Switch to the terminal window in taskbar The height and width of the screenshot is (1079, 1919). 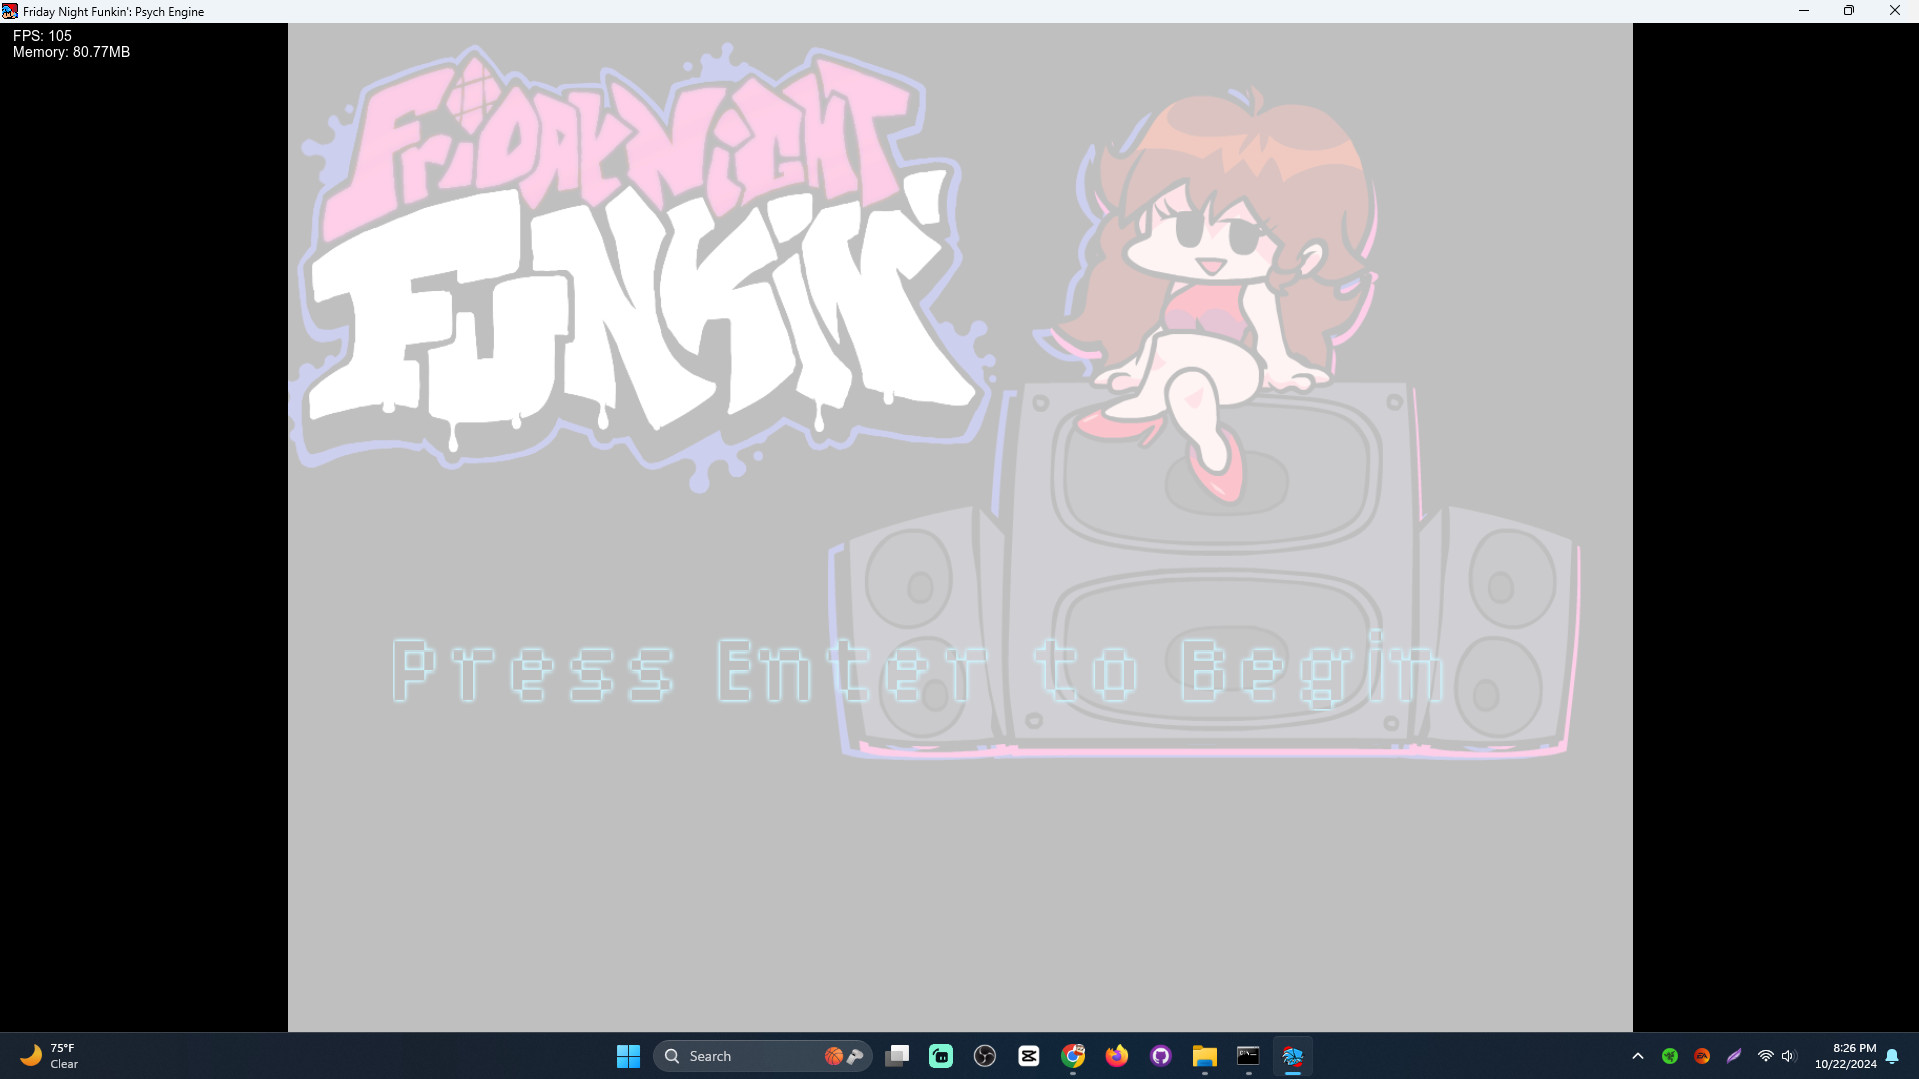(x=1248, y=1056)
